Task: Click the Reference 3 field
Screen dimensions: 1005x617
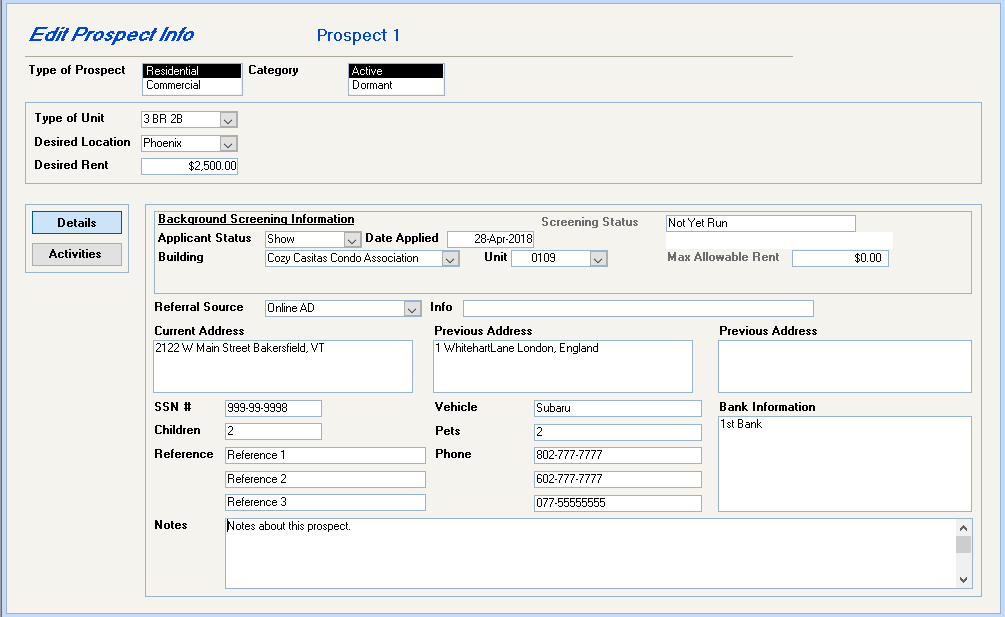Action: pyautogui.click(x=325, y=502)
